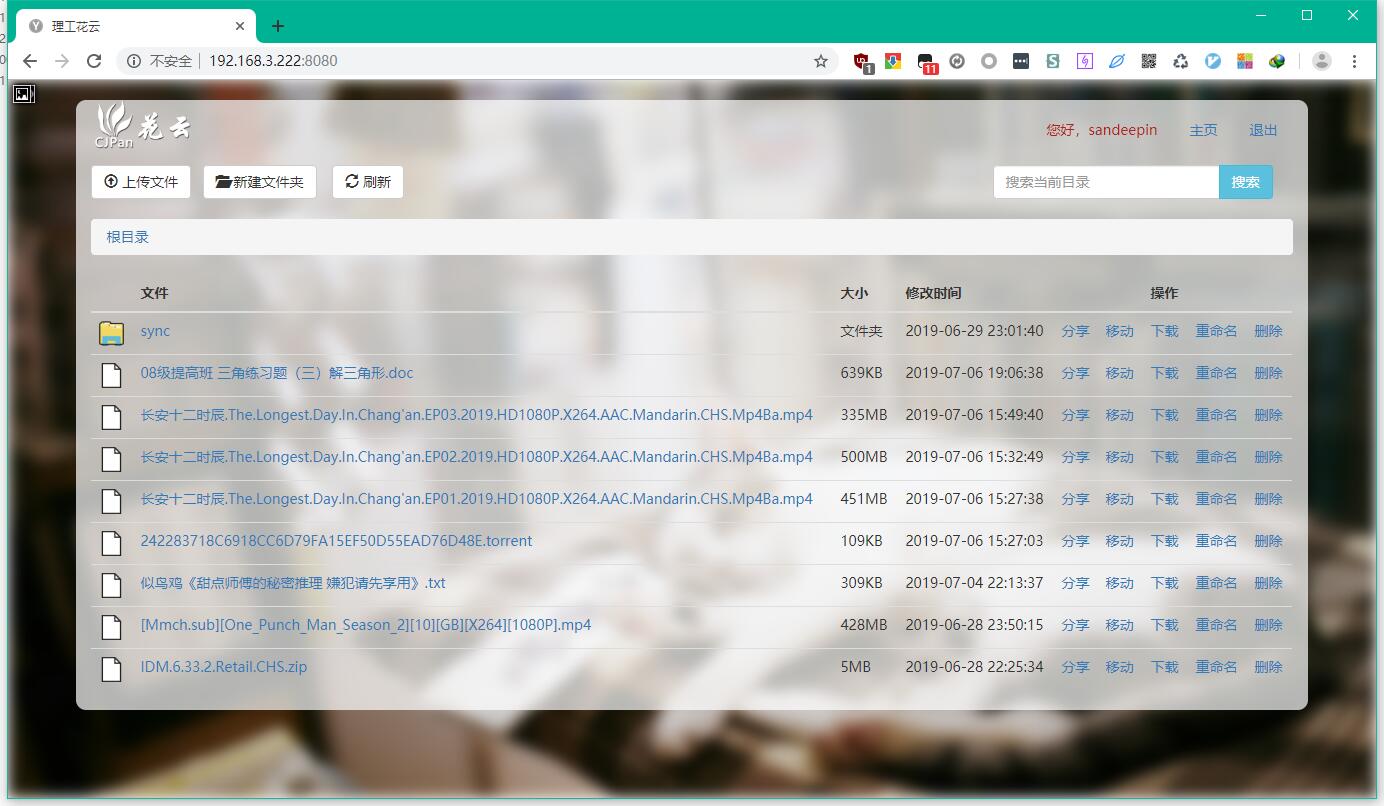Click the 上传文件 upload button
1384x806 pixels.
point(141,182)
